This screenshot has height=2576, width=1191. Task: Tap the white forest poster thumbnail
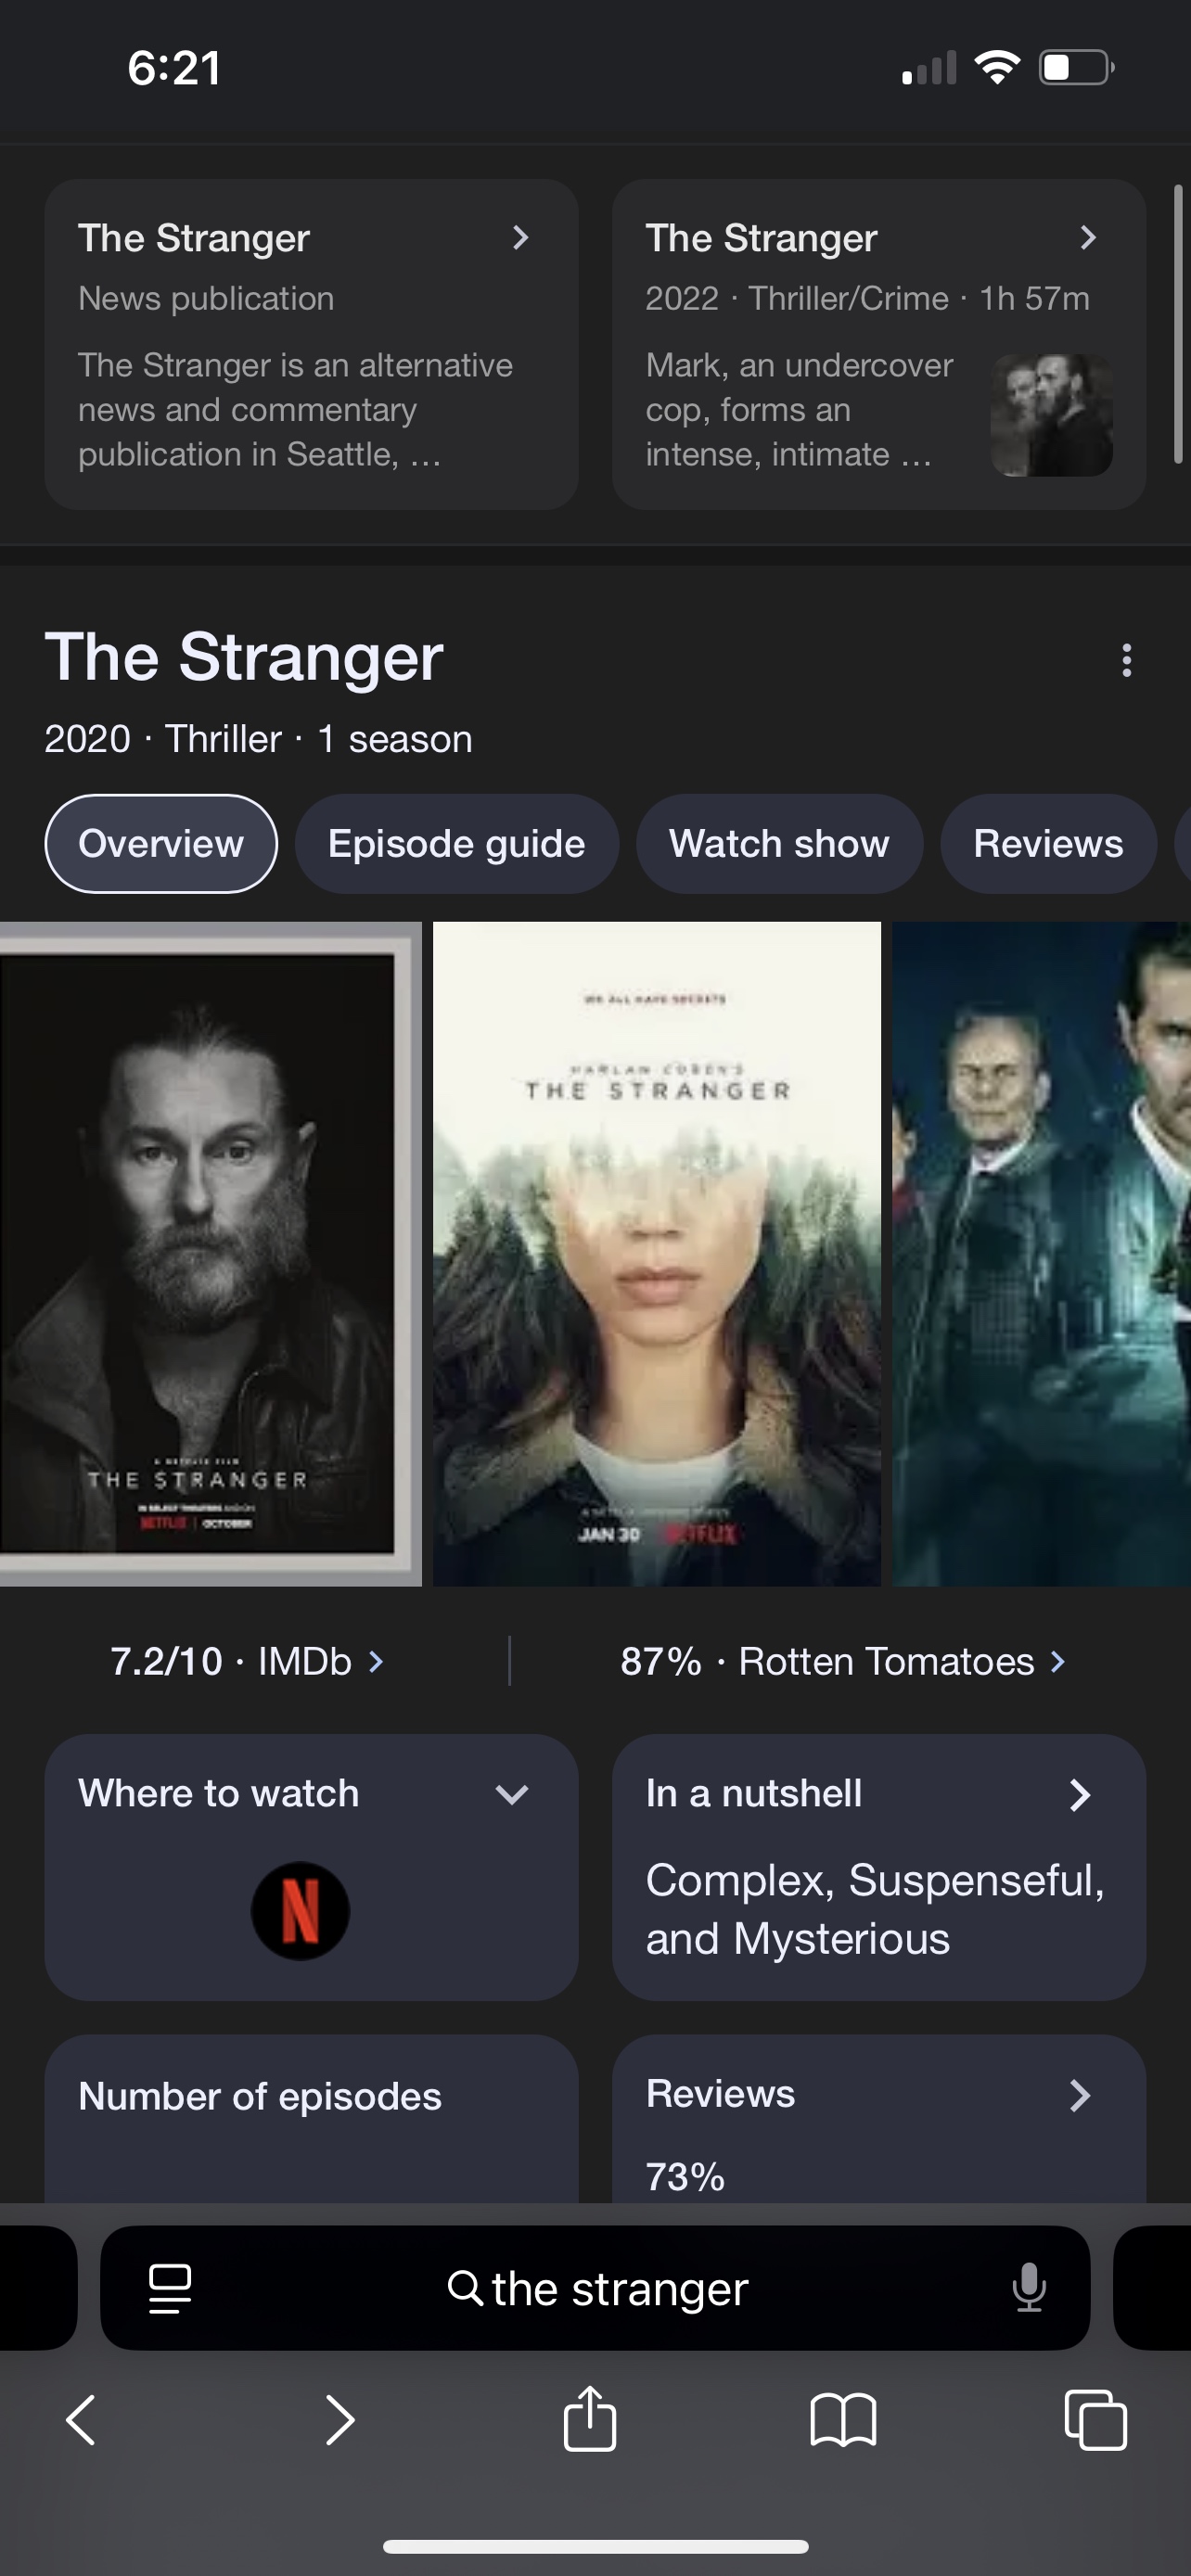point(657,1254)
